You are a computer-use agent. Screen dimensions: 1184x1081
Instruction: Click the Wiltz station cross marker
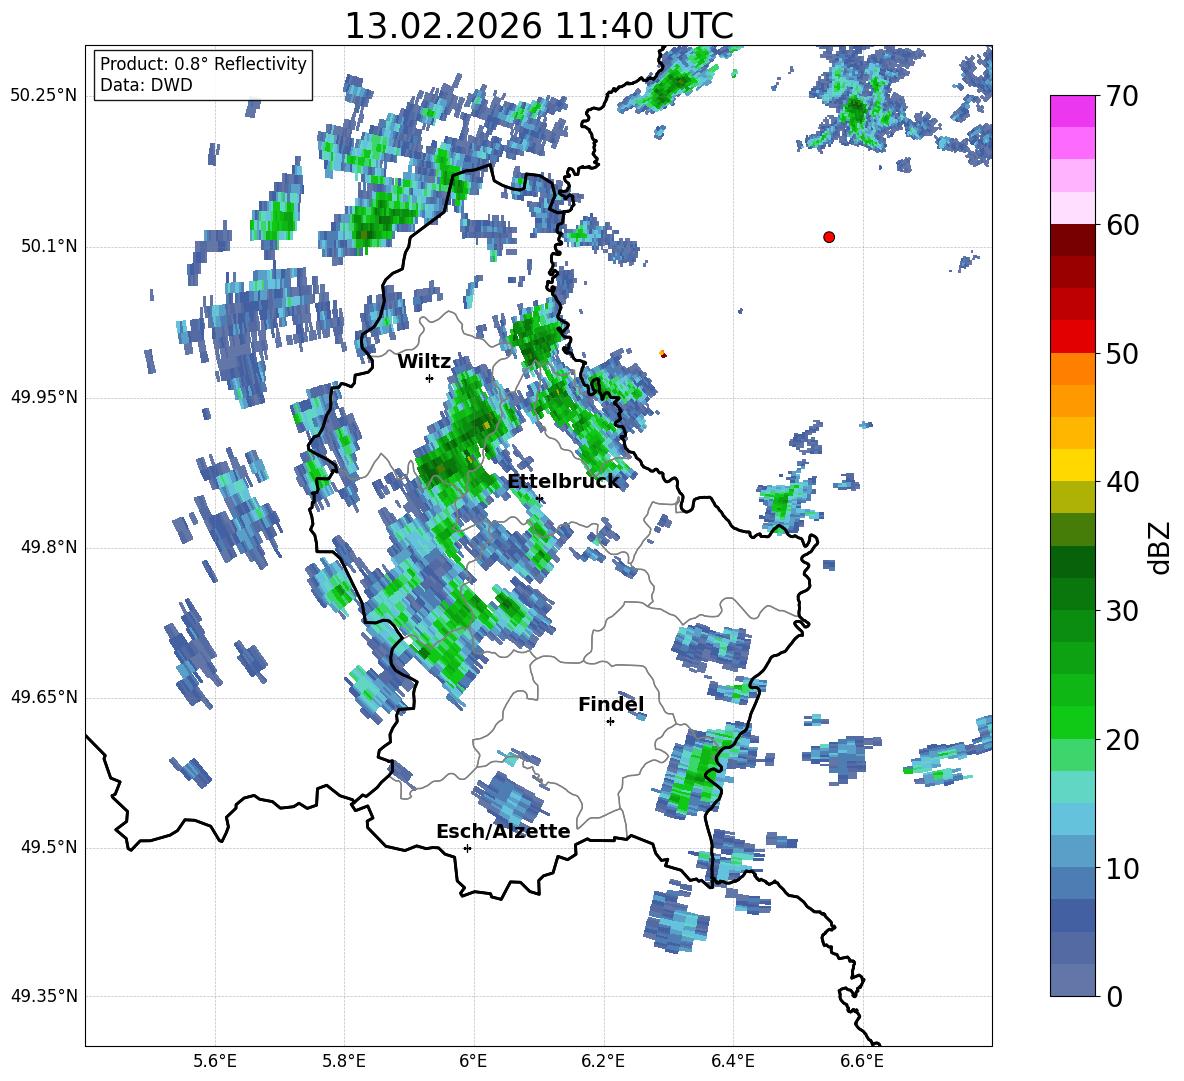point(429,378)
